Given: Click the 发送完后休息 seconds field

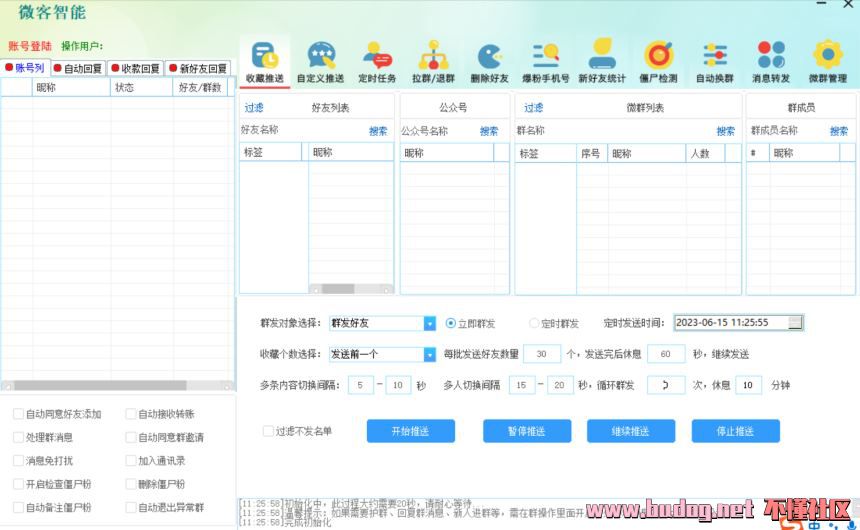Looking at the screenshot, I should click(x=666, y=354).
